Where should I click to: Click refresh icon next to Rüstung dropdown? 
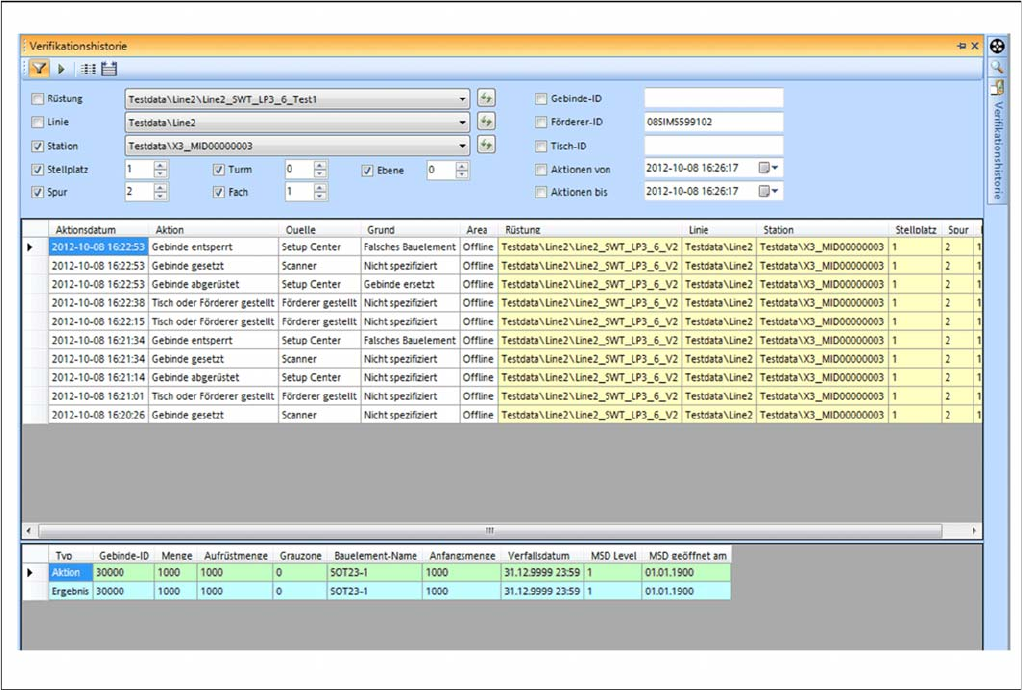[486, 98]
